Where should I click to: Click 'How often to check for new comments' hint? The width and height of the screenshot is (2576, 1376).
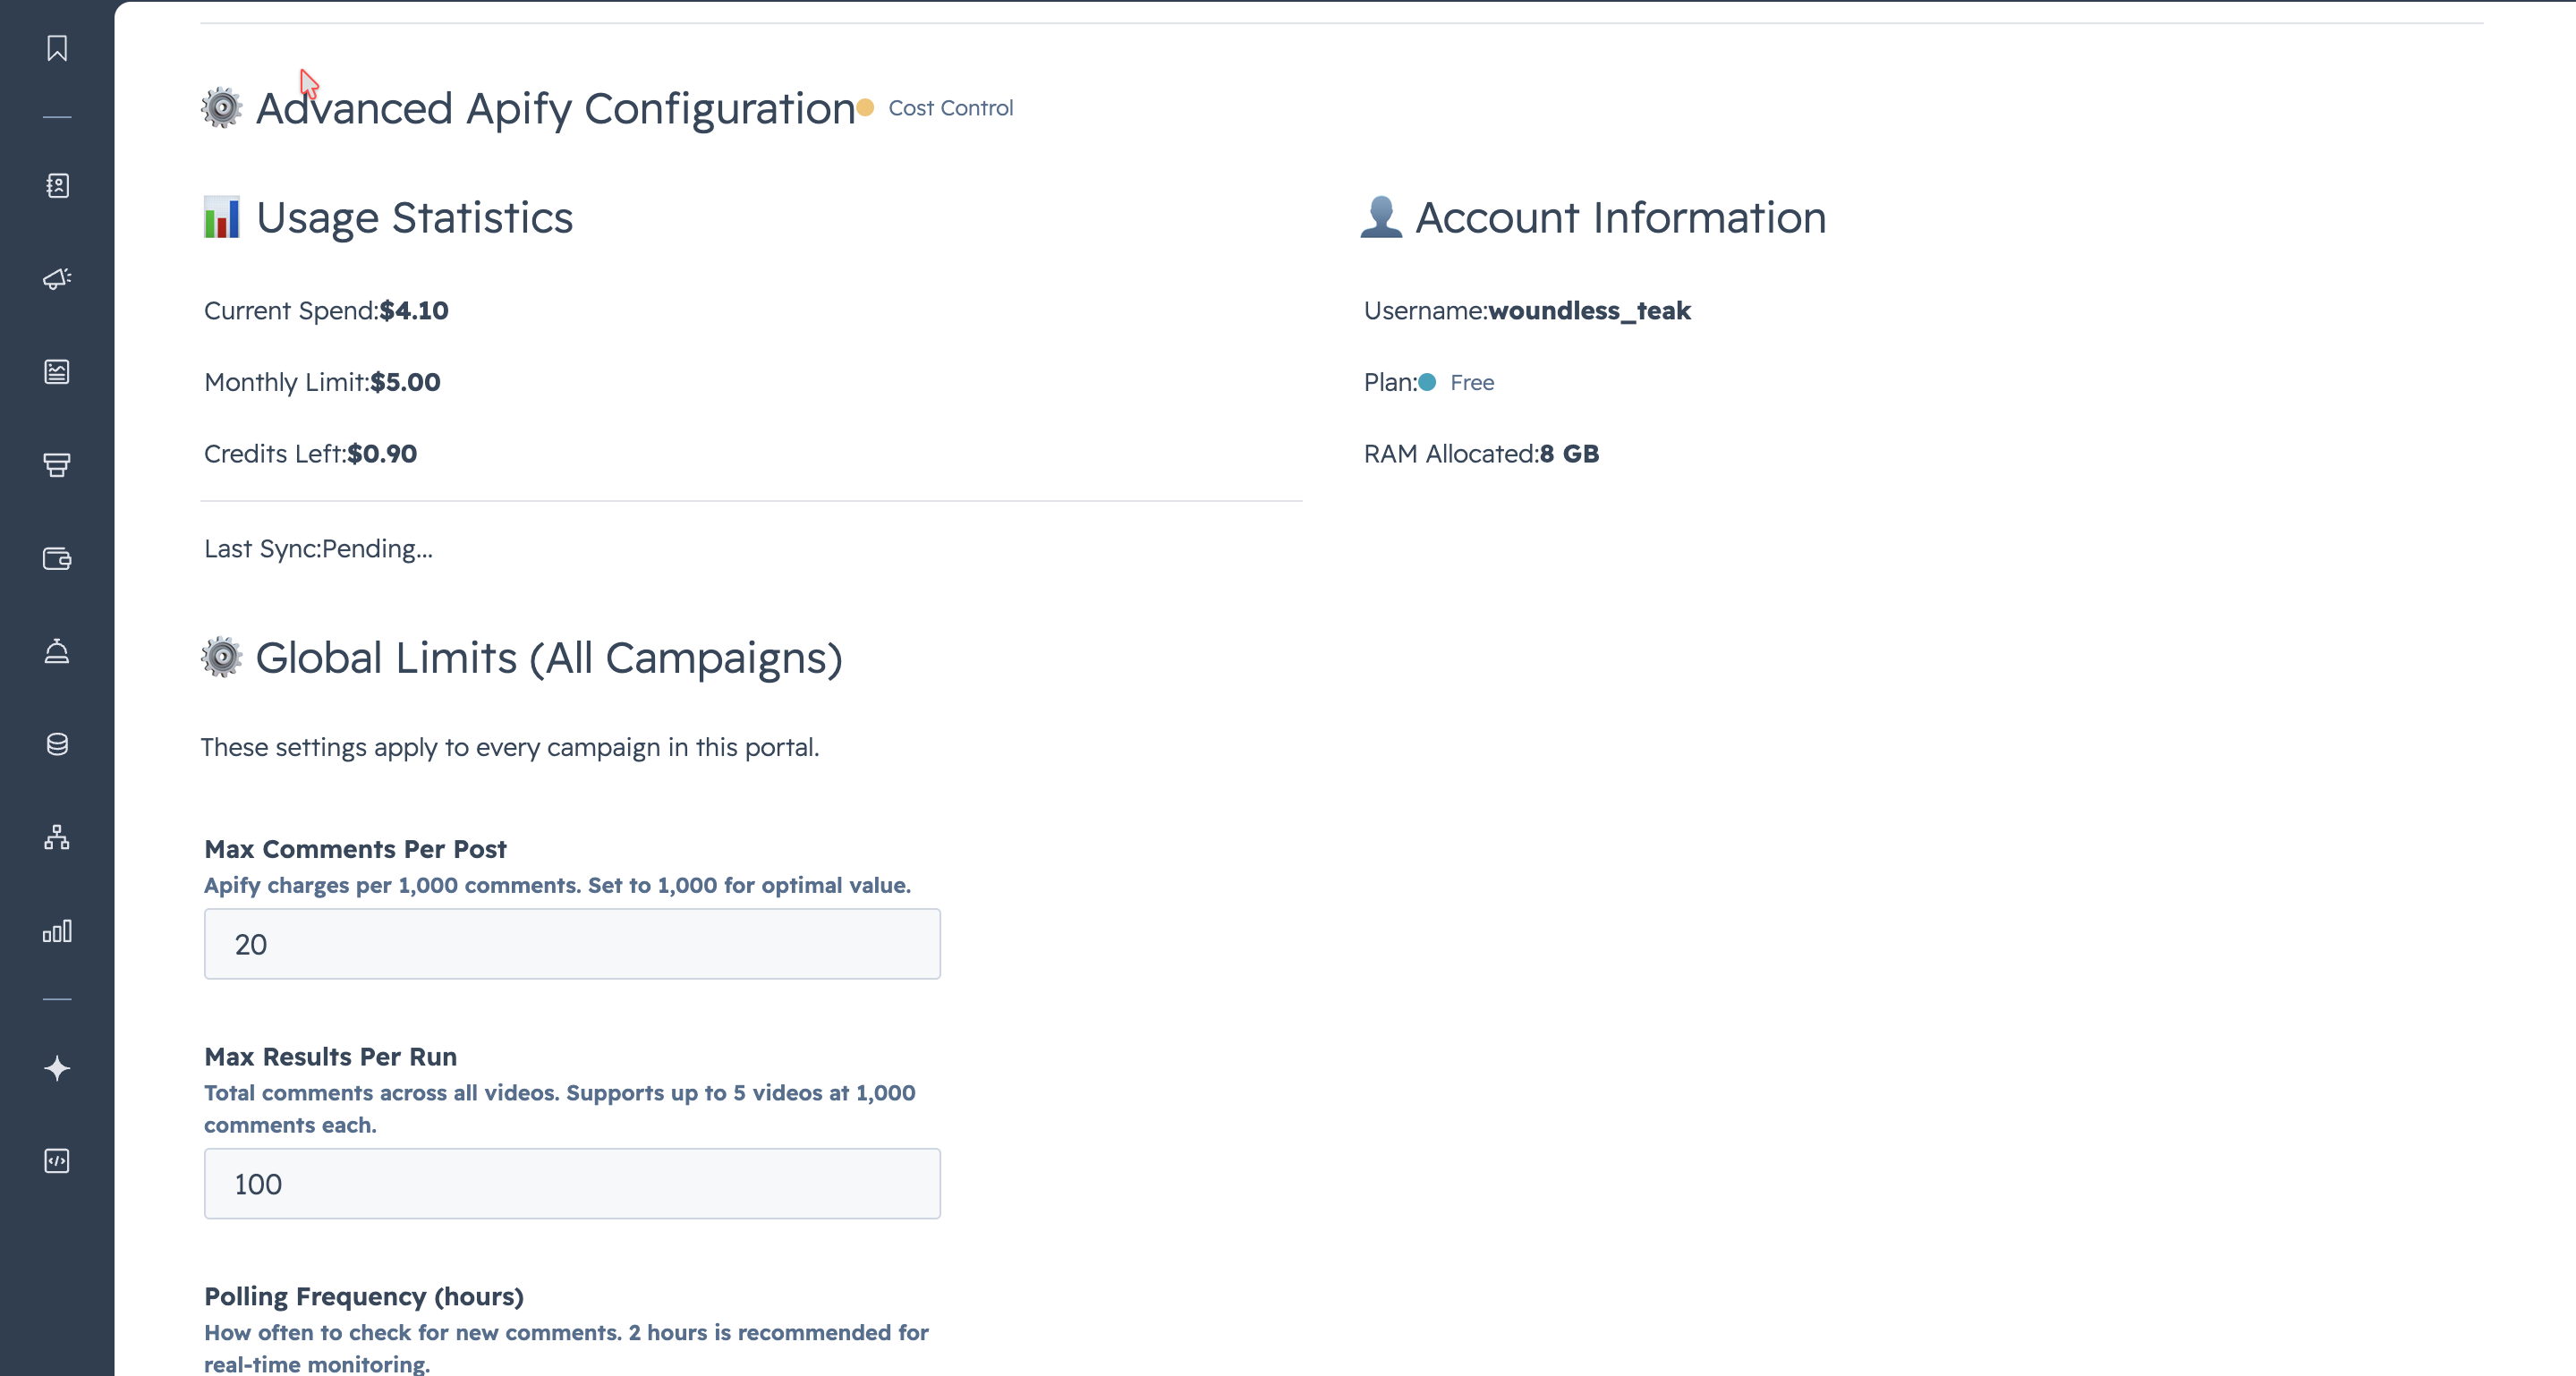(566, 1347)
